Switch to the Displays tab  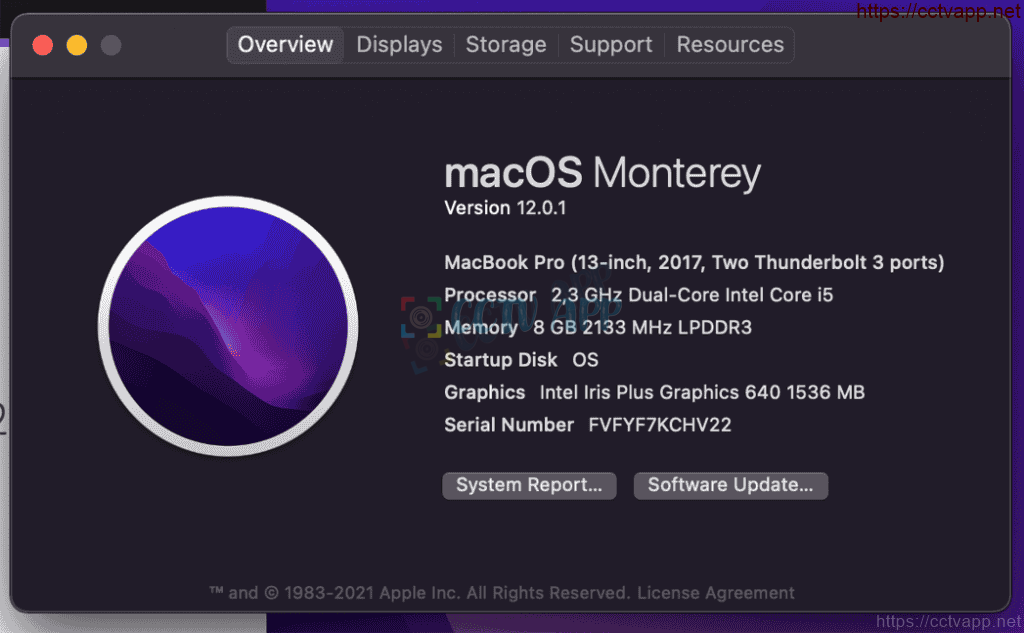(x=399, y=44)
